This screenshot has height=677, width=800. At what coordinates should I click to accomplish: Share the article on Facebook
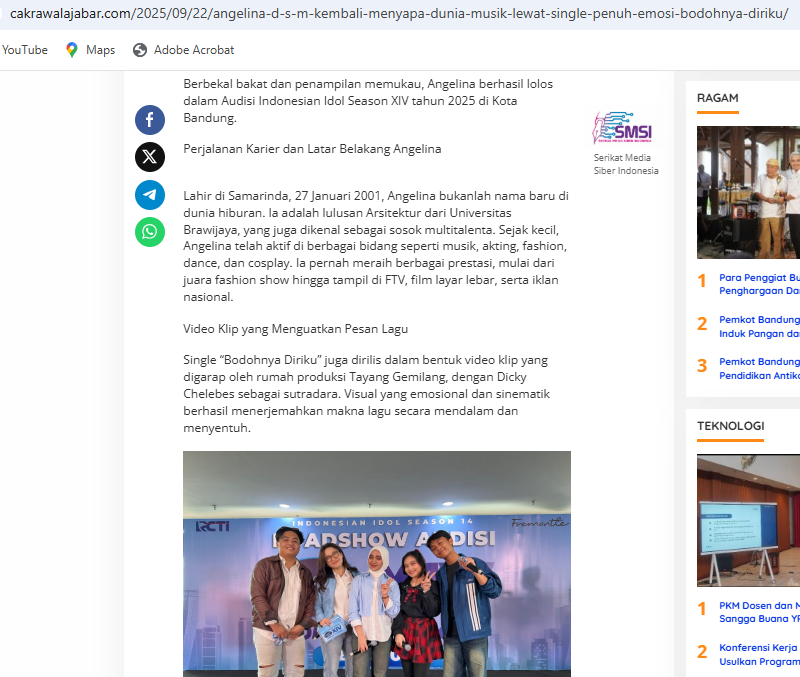pos(150,120)
